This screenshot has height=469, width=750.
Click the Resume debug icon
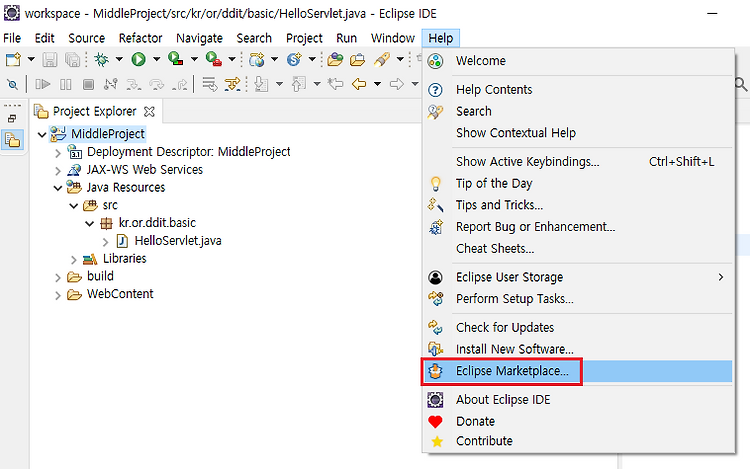coord(43,85)
